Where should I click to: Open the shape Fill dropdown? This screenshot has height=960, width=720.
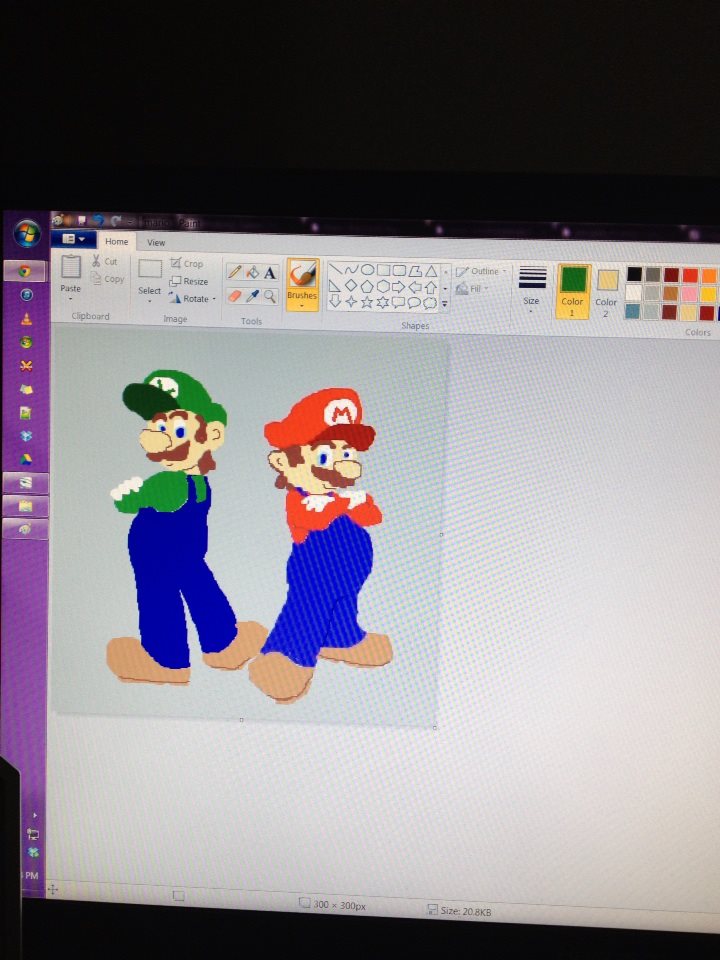tap(472, 289)
